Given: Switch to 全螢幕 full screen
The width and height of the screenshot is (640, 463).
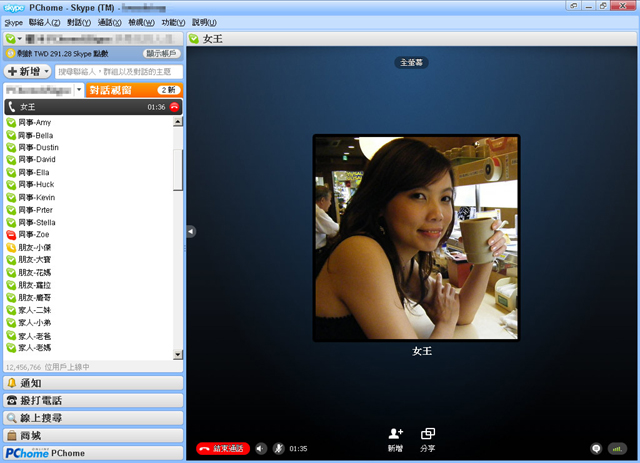Looking at the screenshot, I should [411, 62].
